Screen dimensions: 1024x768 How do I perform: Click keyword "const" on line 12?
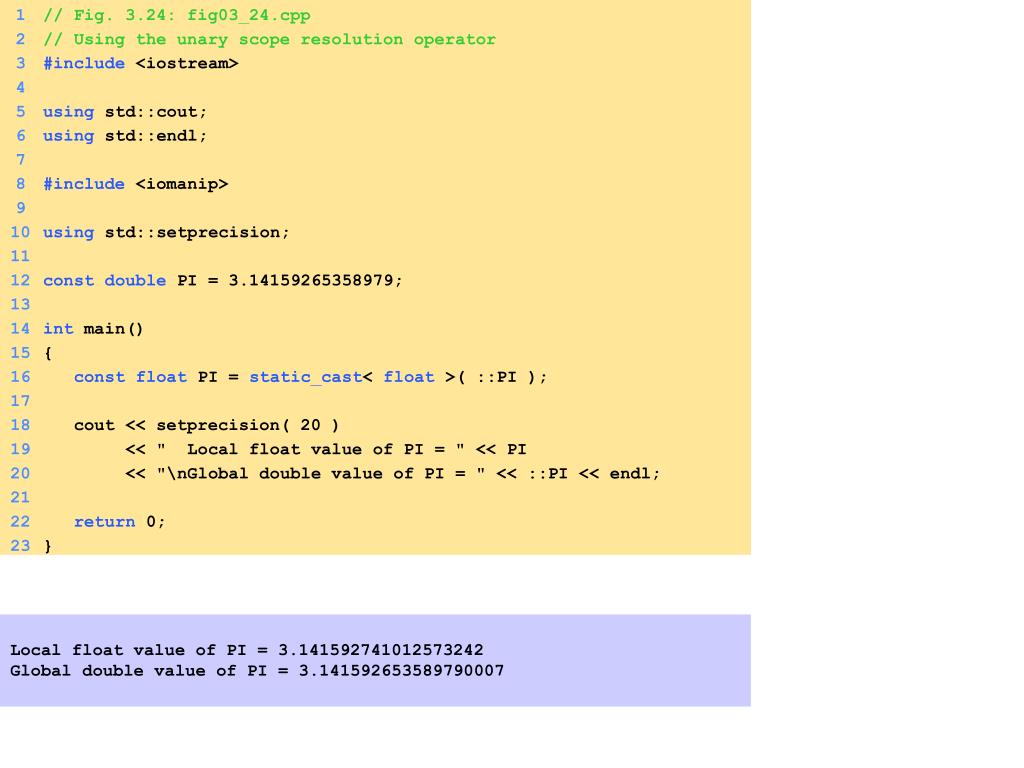(x=69, y=281)
